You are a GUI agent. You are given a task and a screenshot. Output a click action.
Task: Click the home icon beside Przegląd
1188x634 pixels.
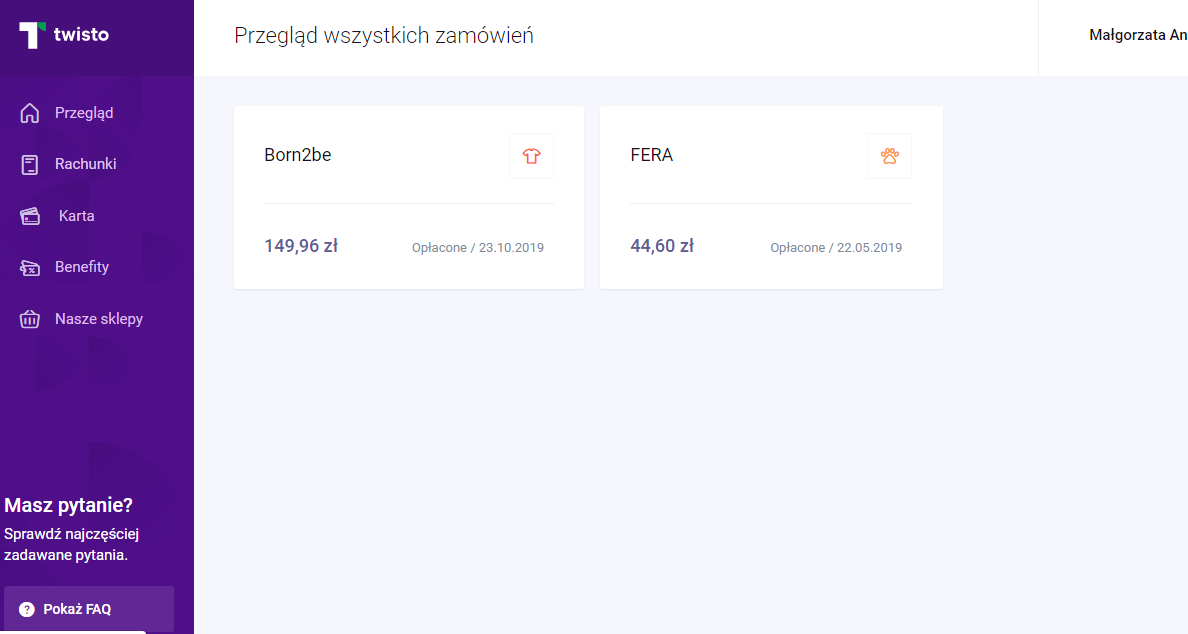(30, 113)
